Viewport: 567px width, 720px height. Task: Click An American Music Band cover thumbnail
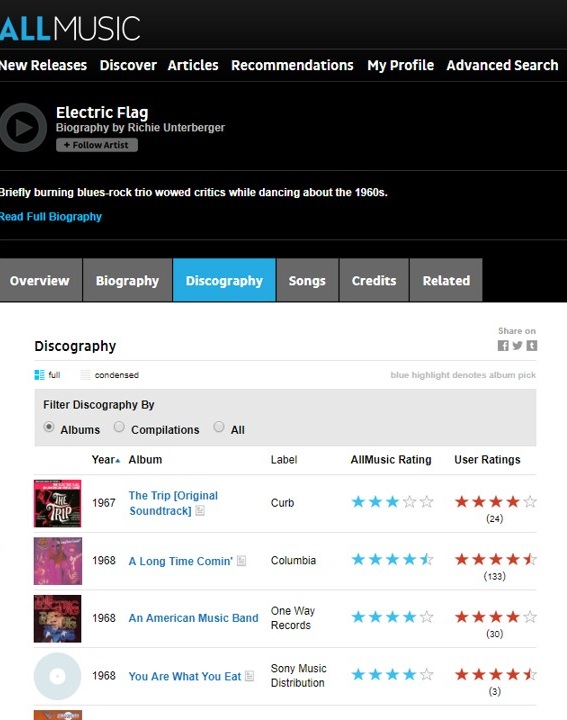coord(57,619)
